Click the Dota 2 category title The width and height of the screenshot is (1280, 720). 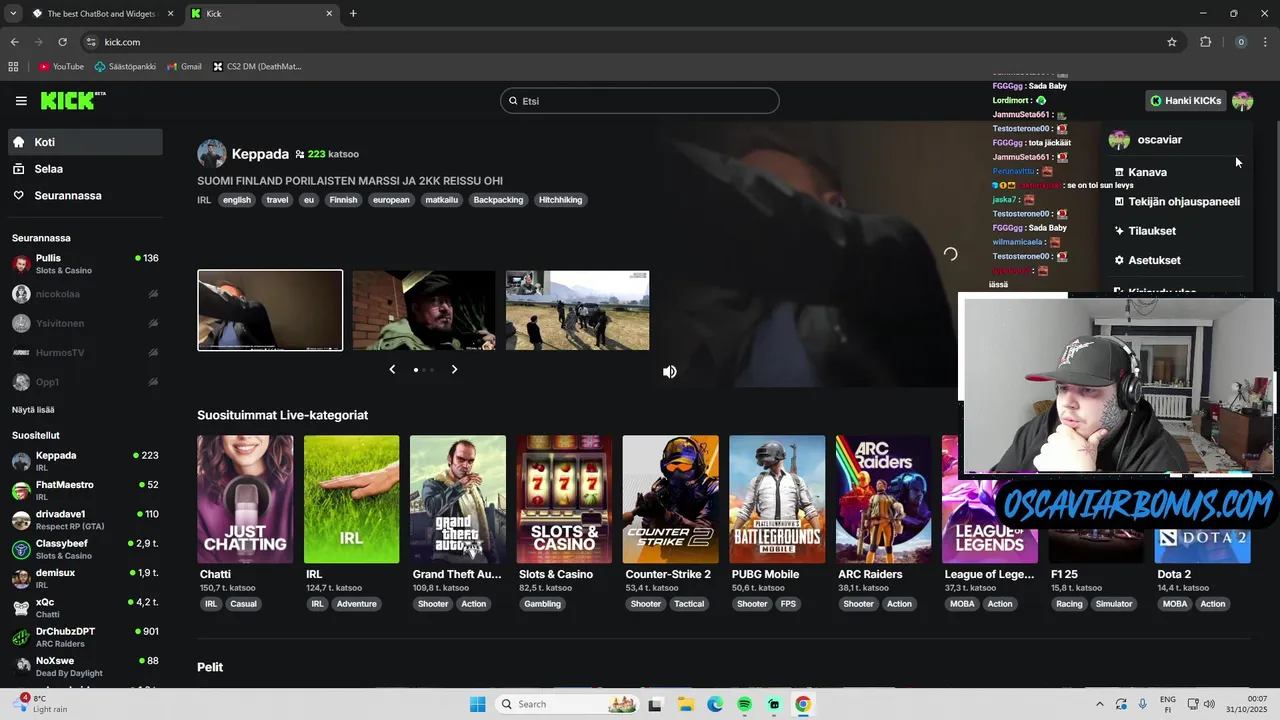pos(1174,574)
